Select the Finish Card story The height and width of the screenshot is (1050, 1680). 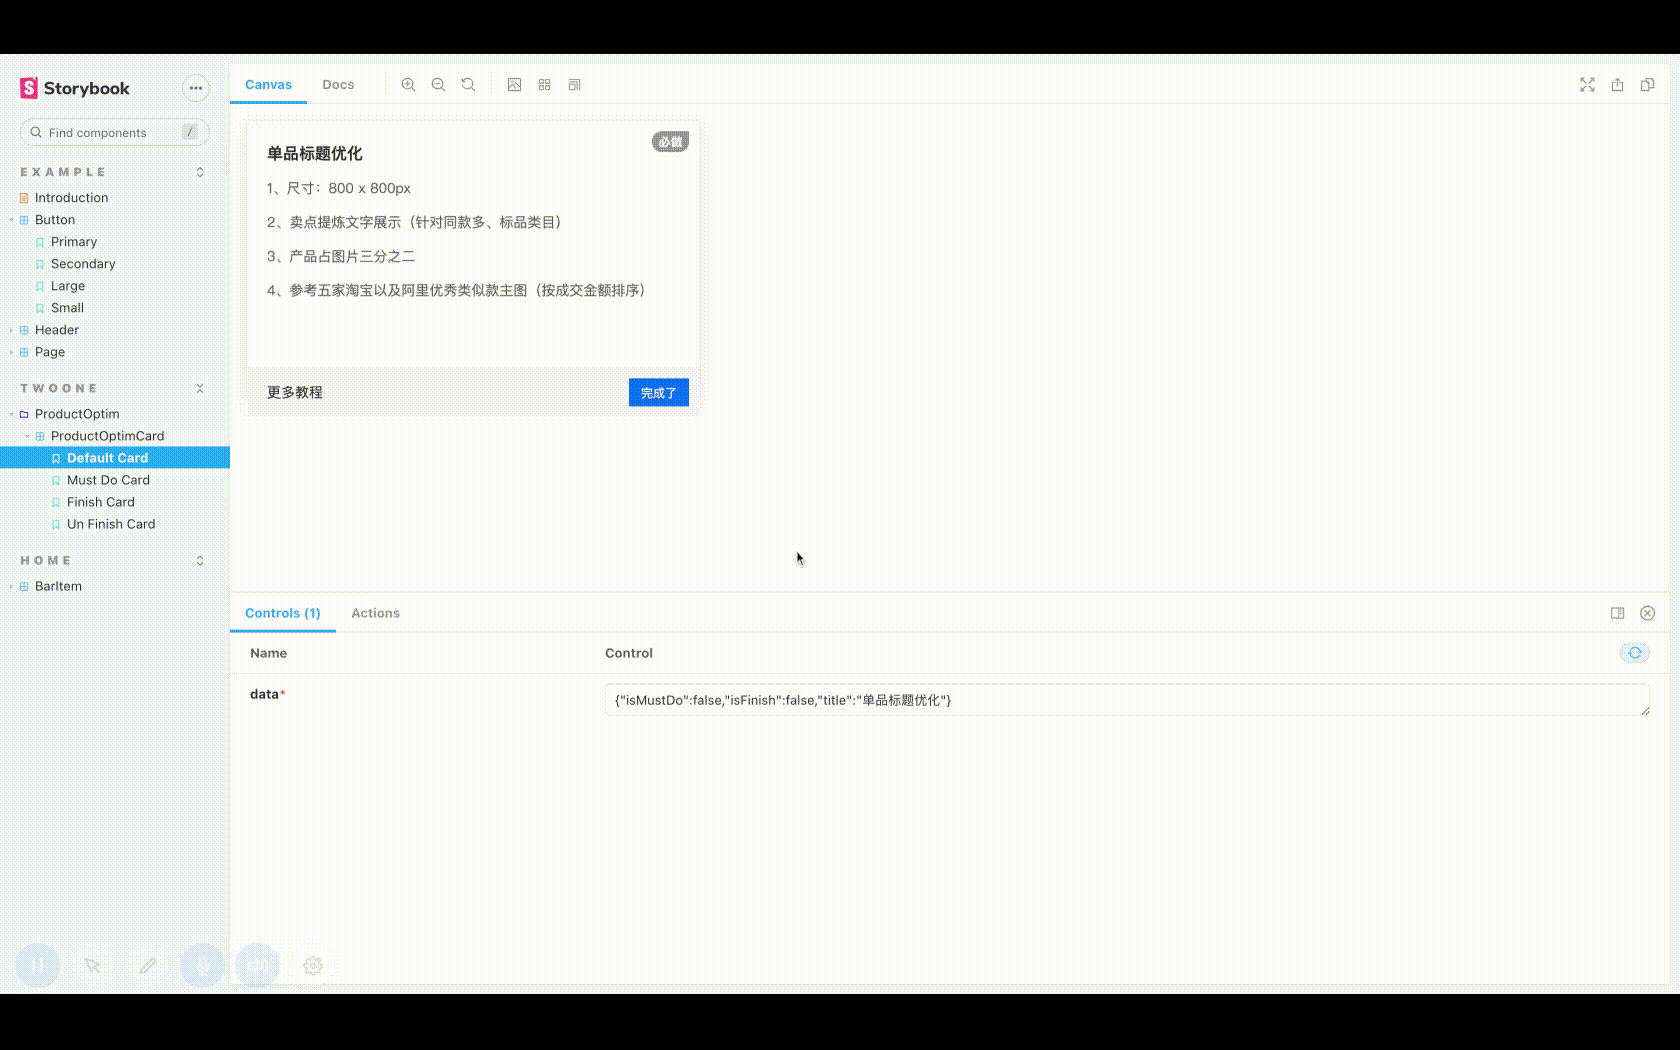coord(100,502)
